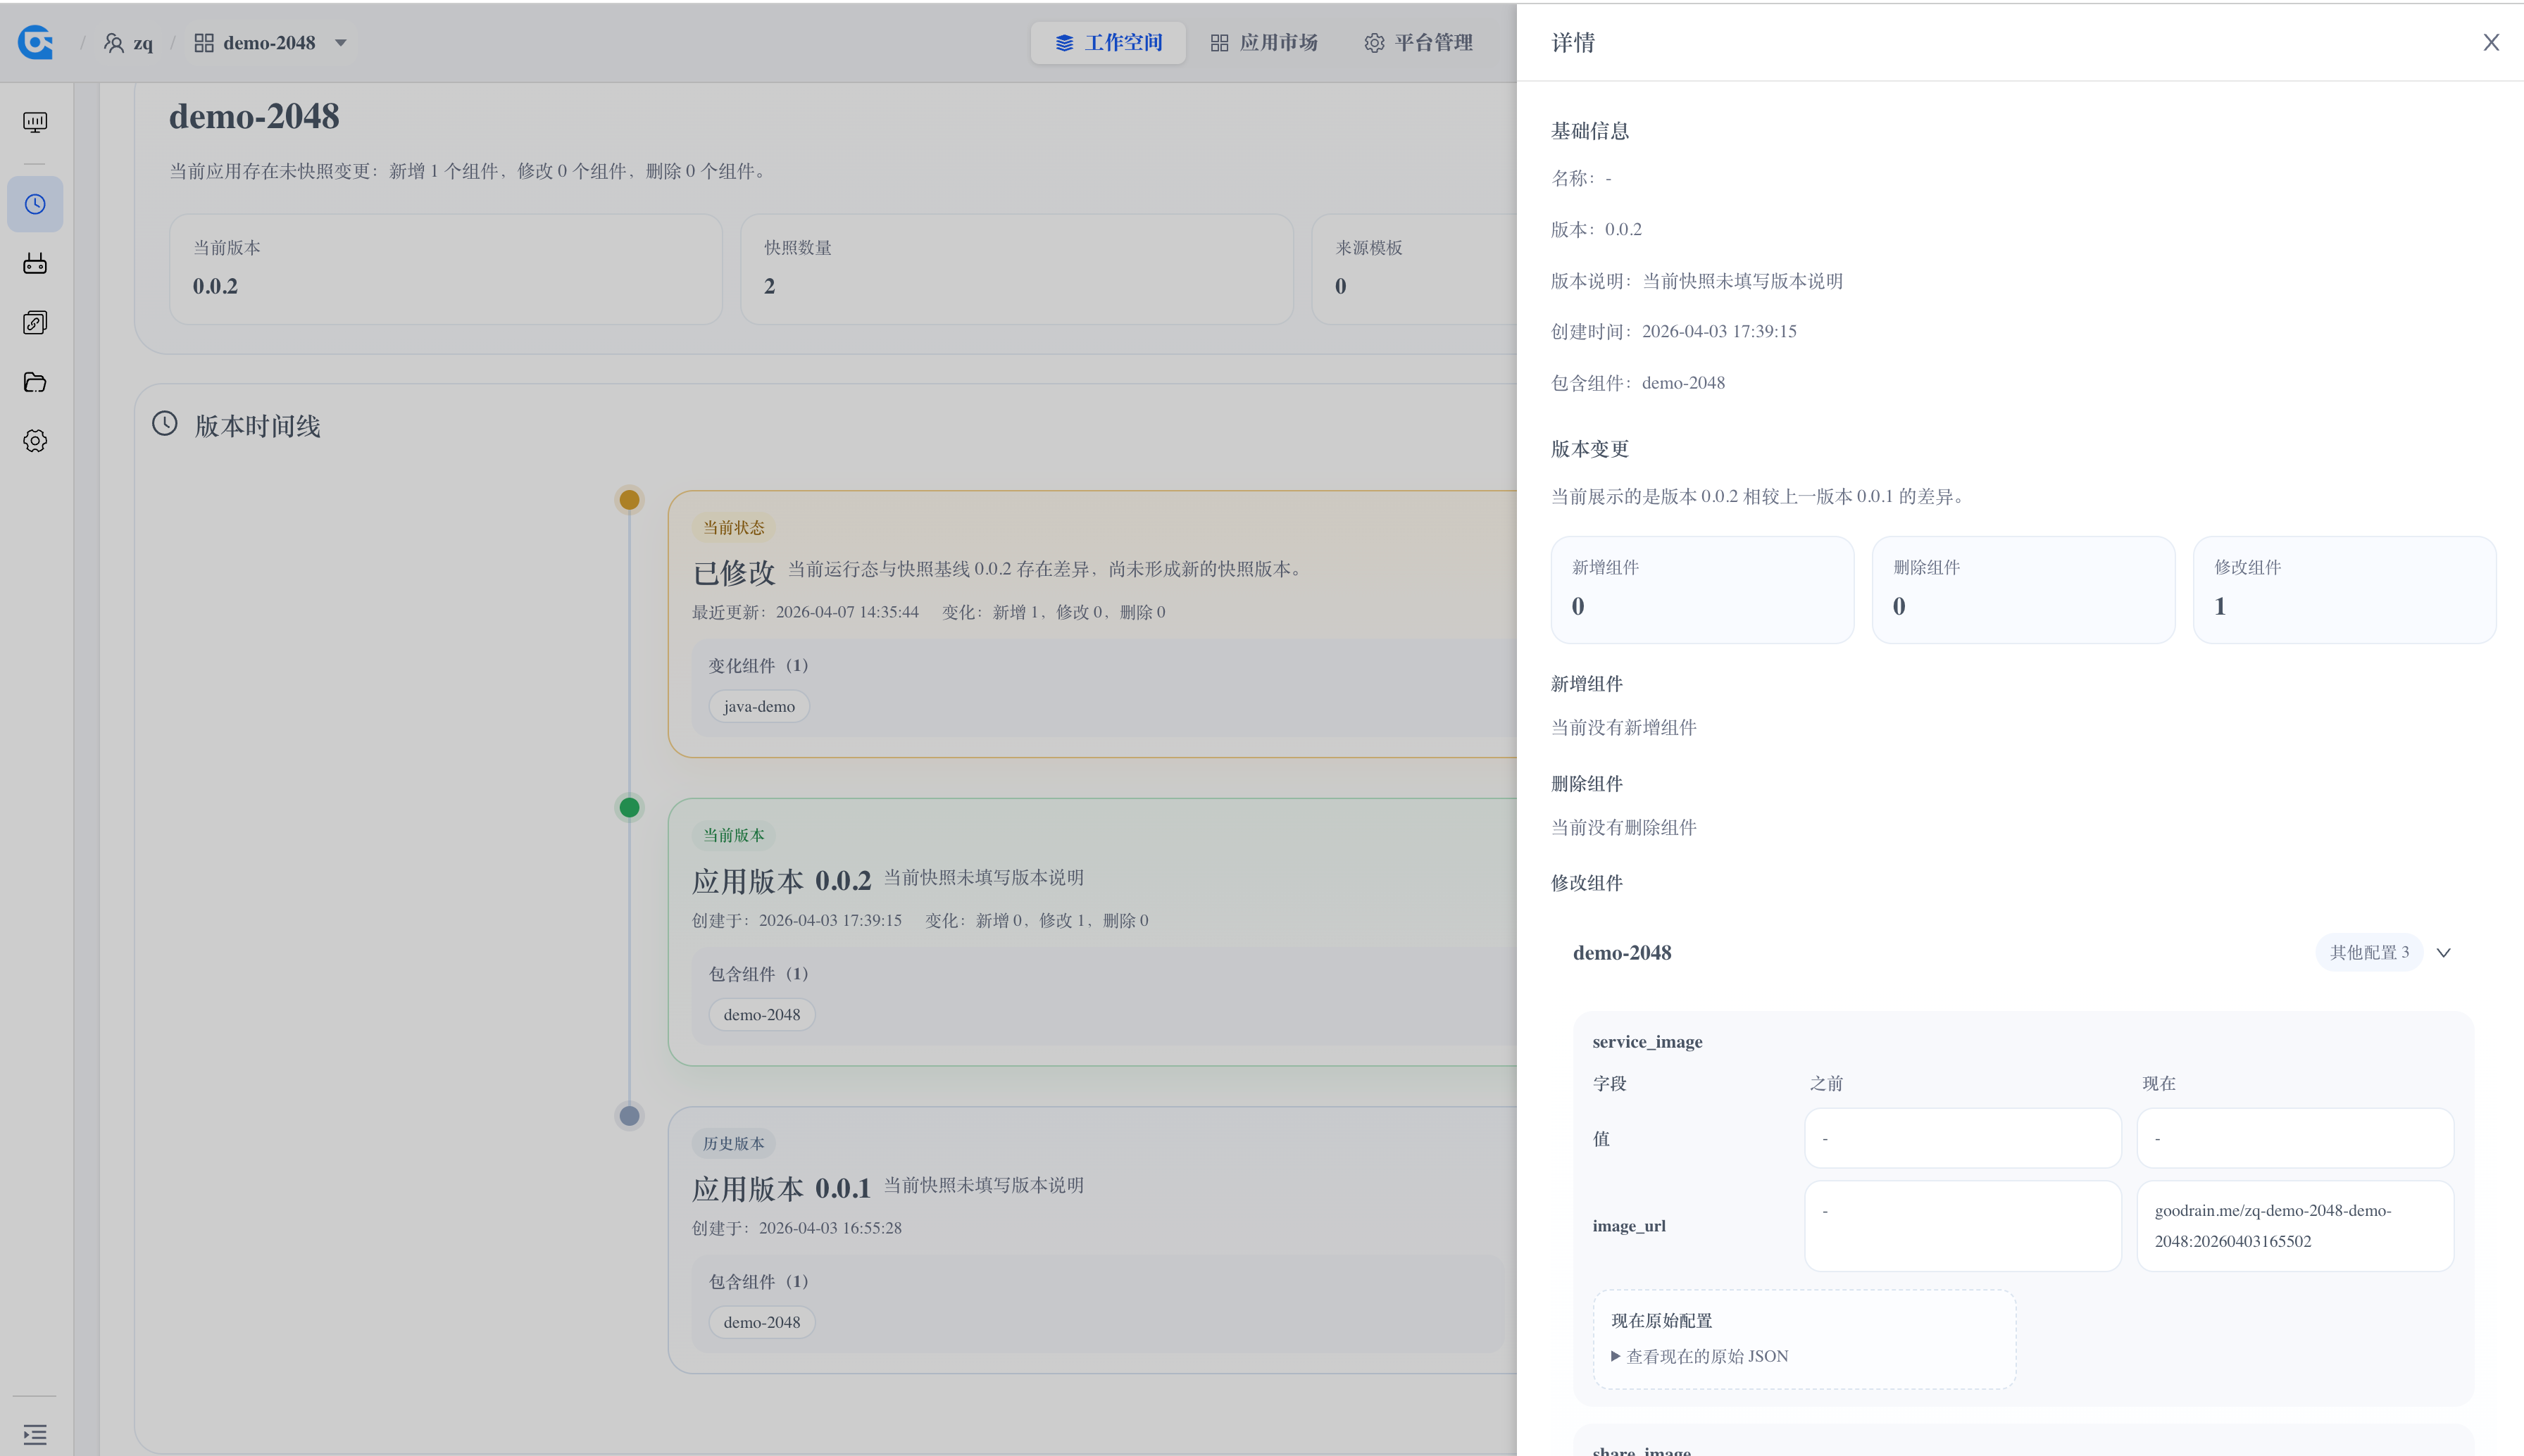Switch to 工作空间 tab
The image size is (2524, 1456).
tap(1108, 43)
